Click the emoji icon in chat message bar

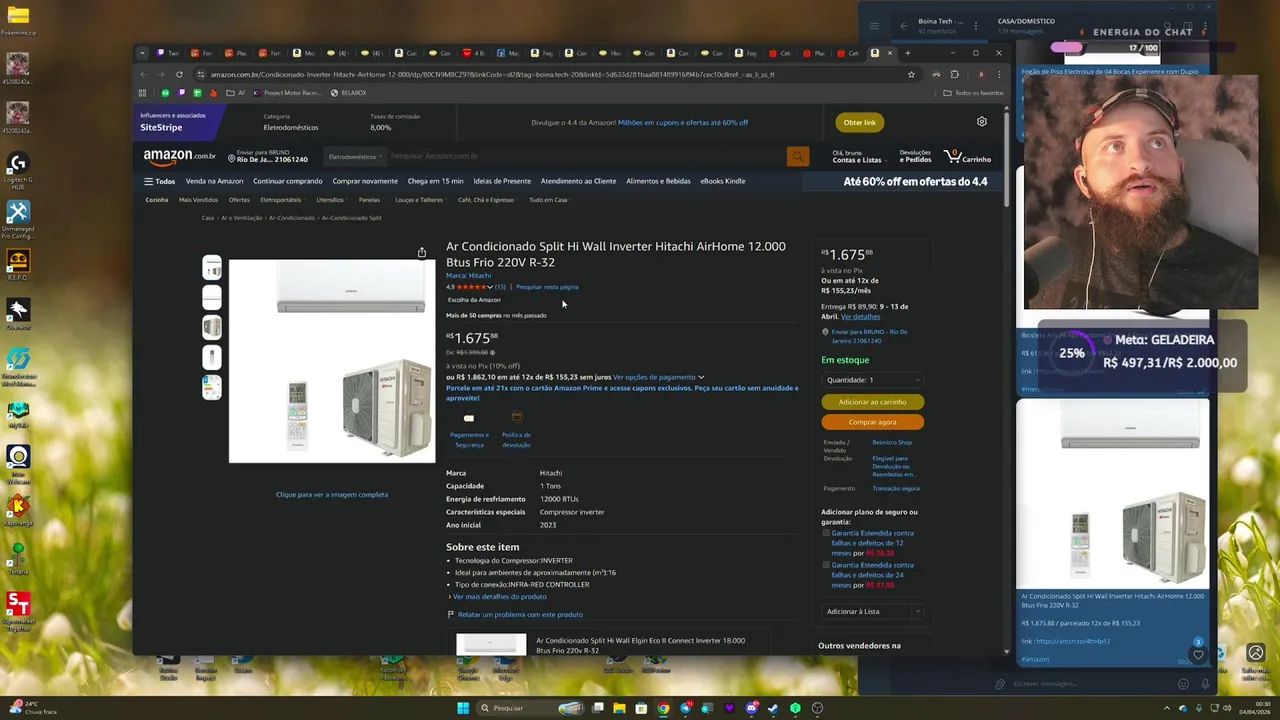click(1183, 684)
